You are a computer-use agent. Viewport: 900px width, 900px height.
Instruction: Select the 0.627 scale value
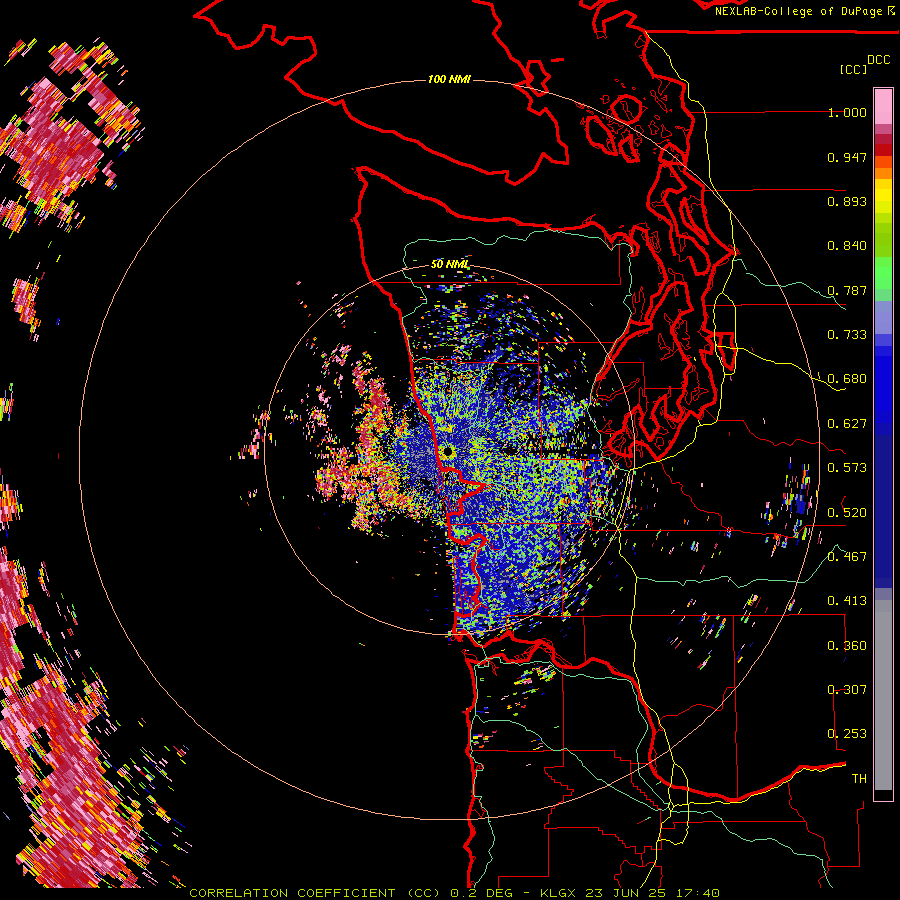tap(847, 424)
